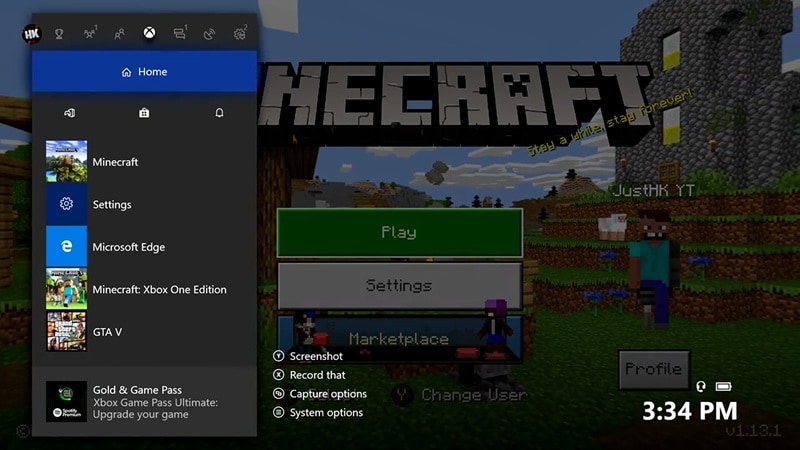This screenshot has height=450, width=800.
Task: Launch GTA V from the list
Action: coord(144,332)
